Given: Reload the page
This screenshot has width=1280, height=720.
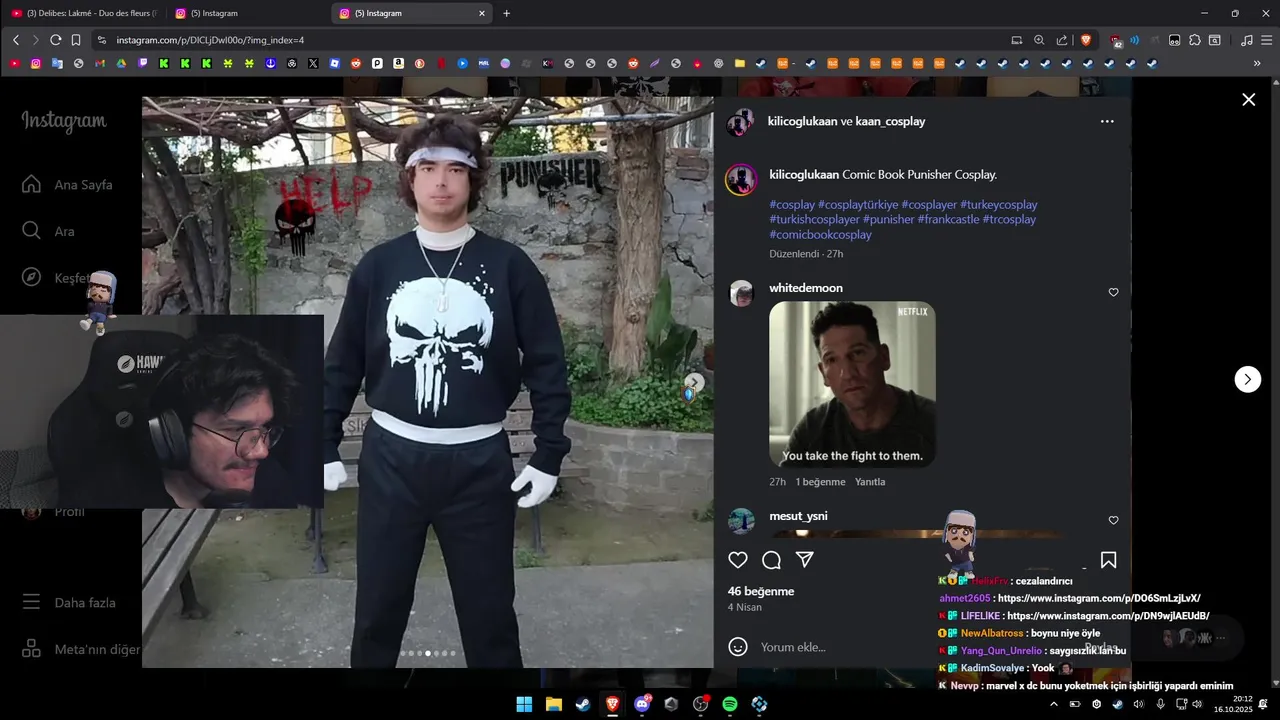Looking at the screenshot, I should [56, 40].
